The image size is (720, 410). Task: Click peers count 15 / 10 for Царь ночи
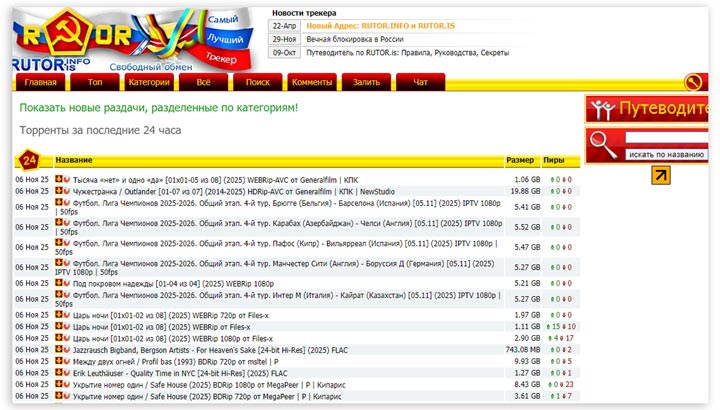click(x=561, y=326)
